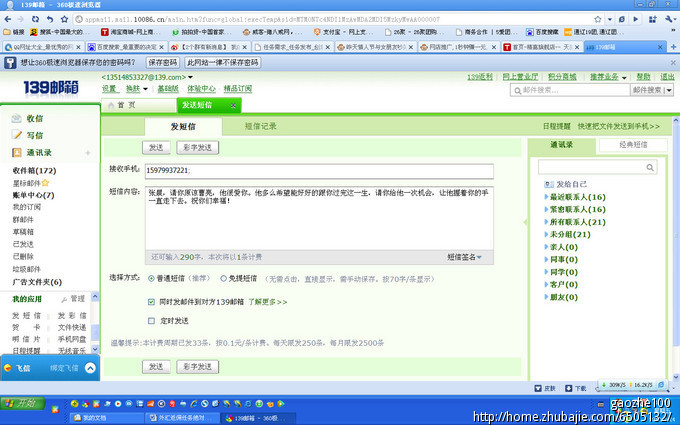This screenshot has width=680, height=425.
Task: Switch to 首页 mail tab
Action: 139,105
